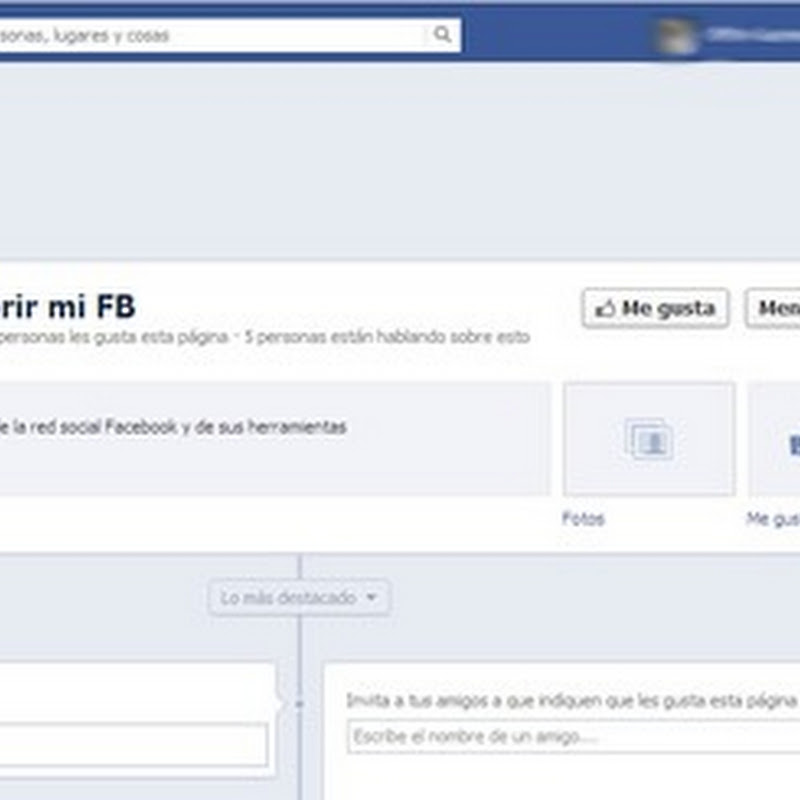The height and width of the screenshot is (800, 800).
Task: Click 'personas les gusta esta página' text
Action: (x=114, y=337)
